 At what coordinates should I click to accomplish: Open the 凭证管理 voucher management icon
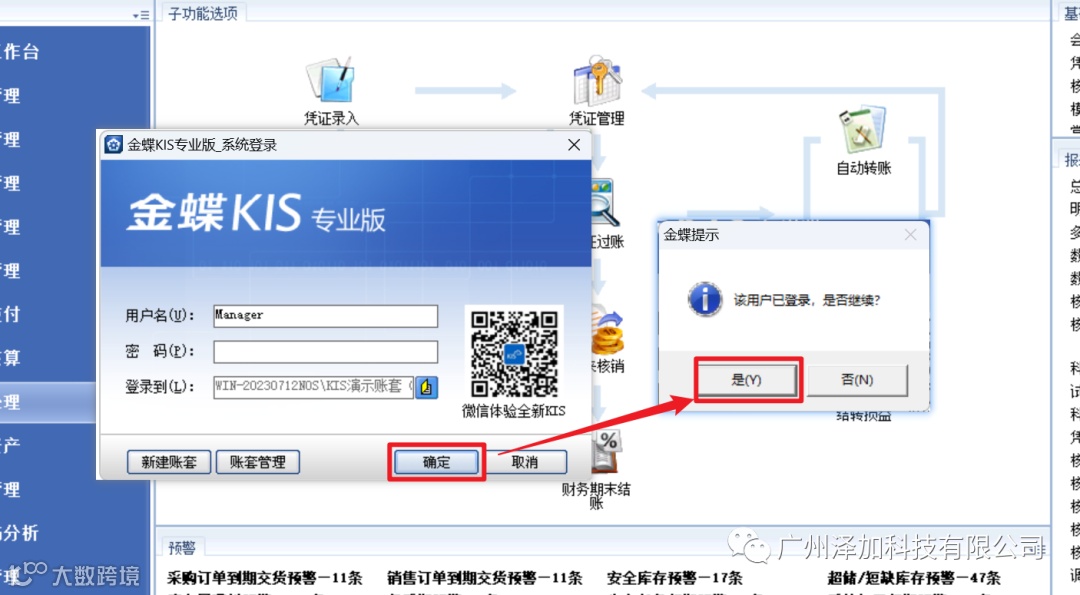[x=596, y=91]
